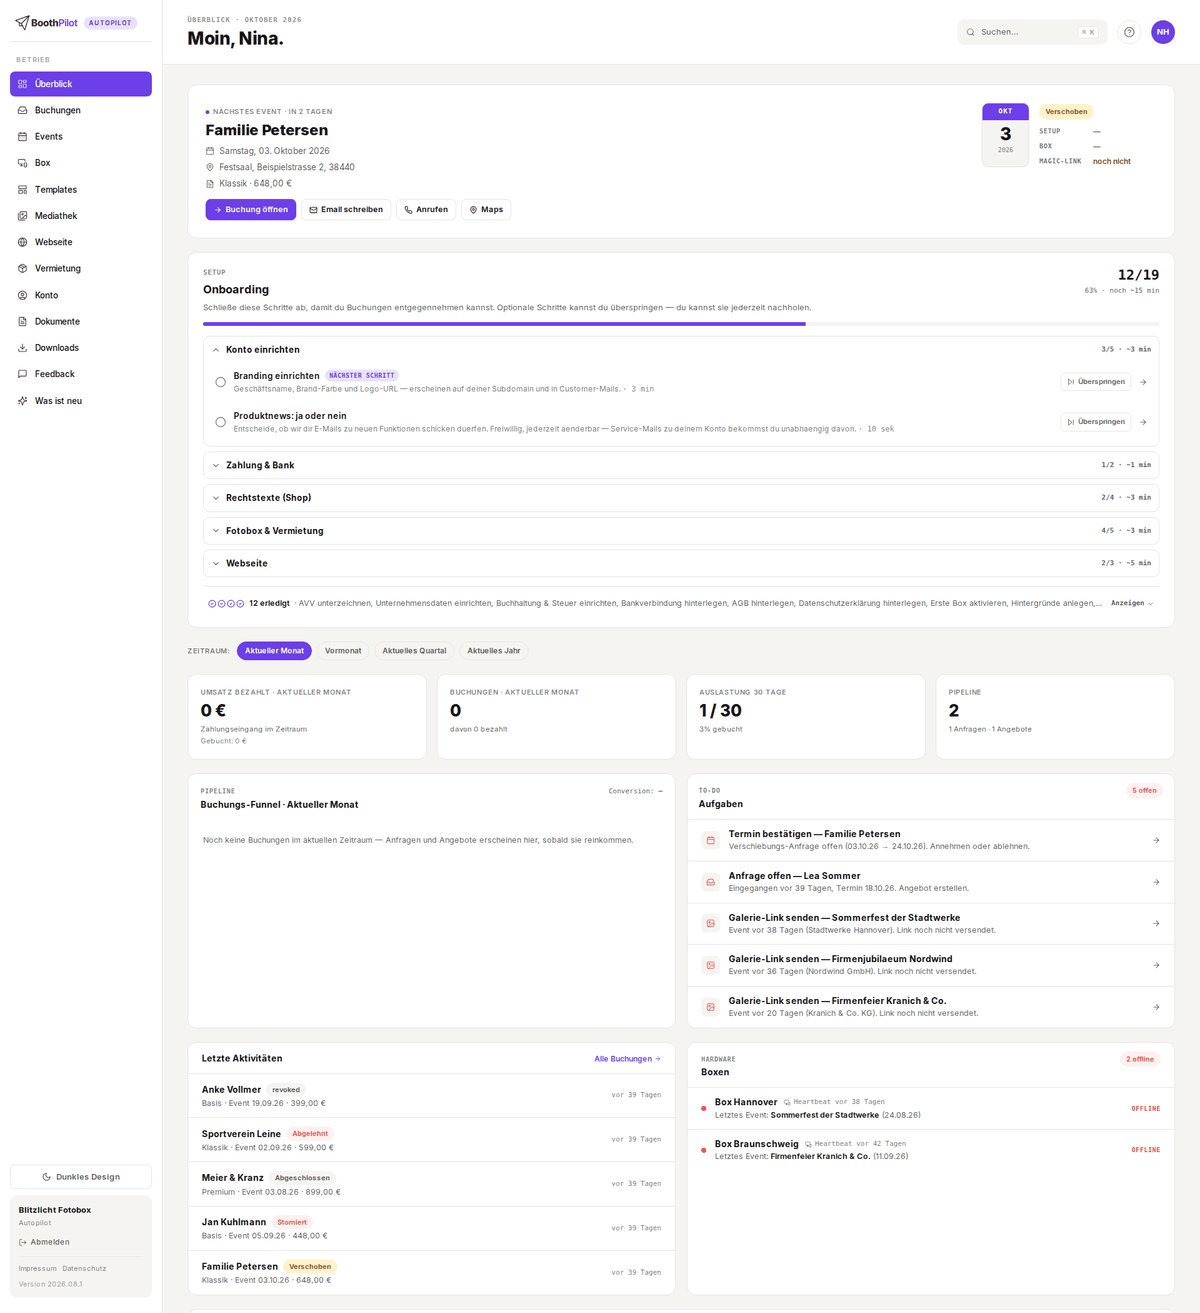
Task: Focus the Suchen search field
Action: [x=1032, y=32]
